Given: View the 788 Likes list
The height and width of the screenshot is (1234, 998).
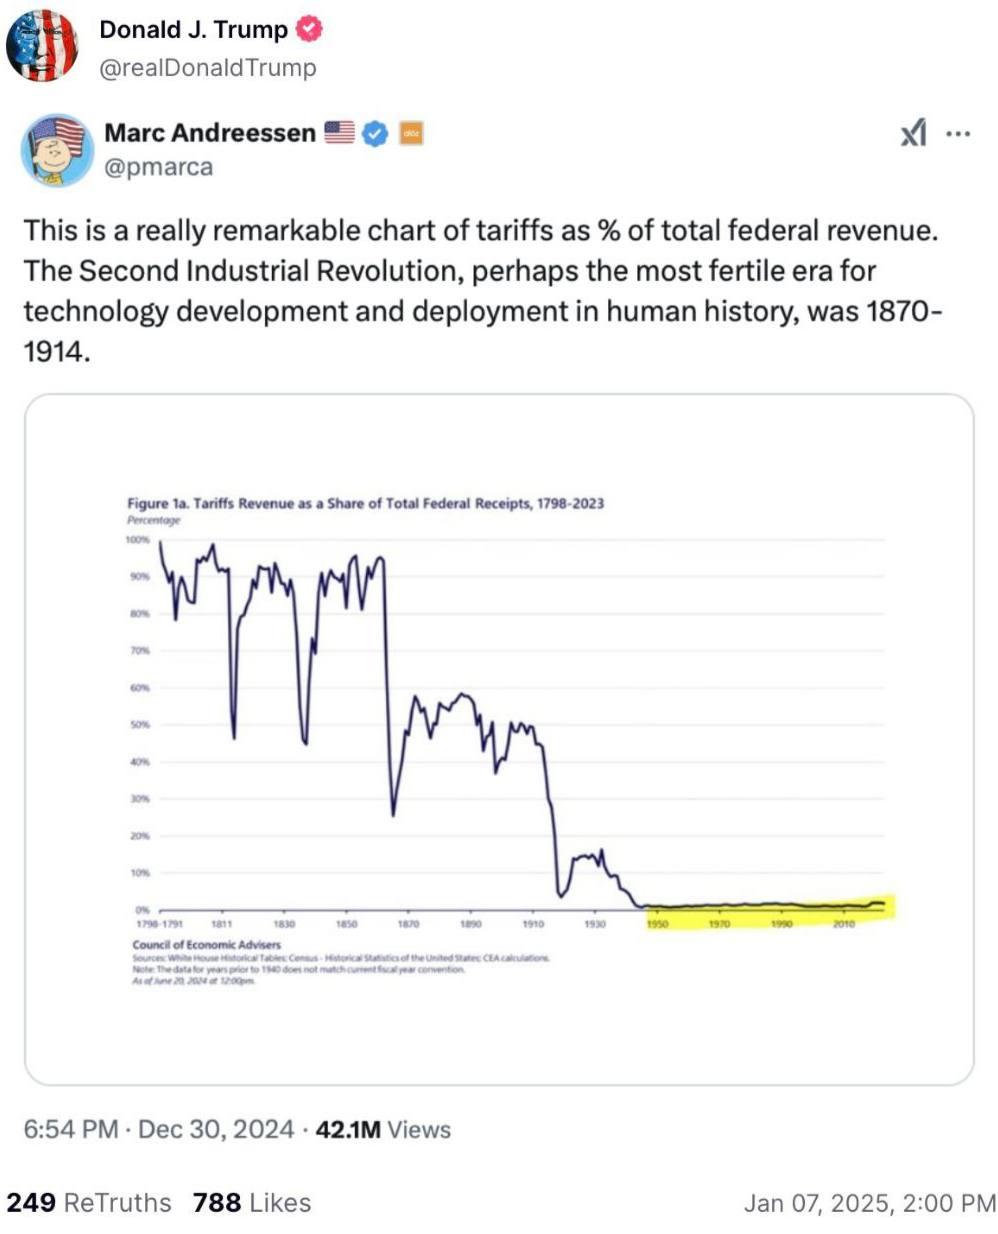Looking at the screenshot, I should click(x=252, y=1202).
